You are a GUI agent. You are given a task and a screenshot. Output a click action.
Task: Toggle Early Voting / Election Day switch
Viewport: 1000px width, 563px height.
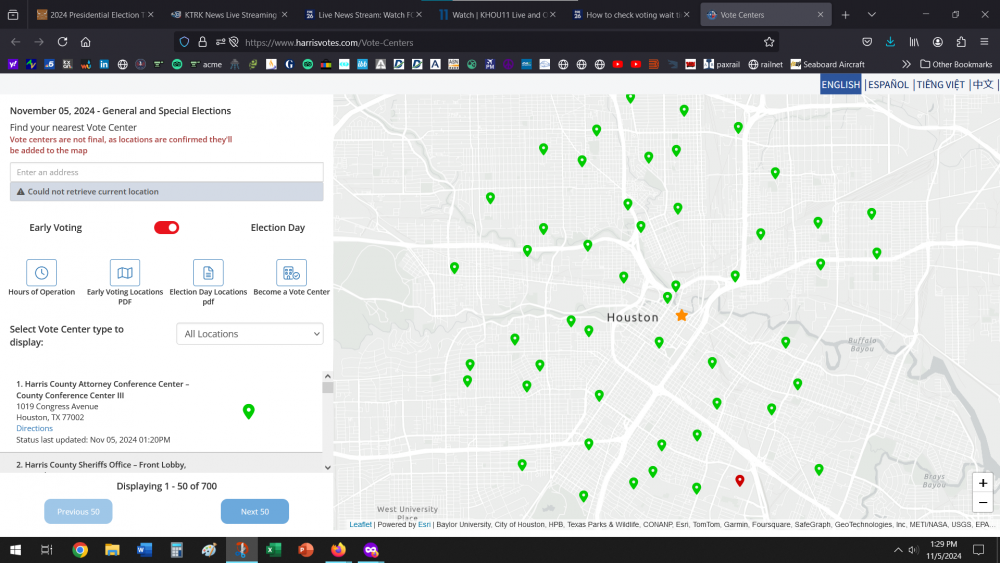tap(166, 228)
